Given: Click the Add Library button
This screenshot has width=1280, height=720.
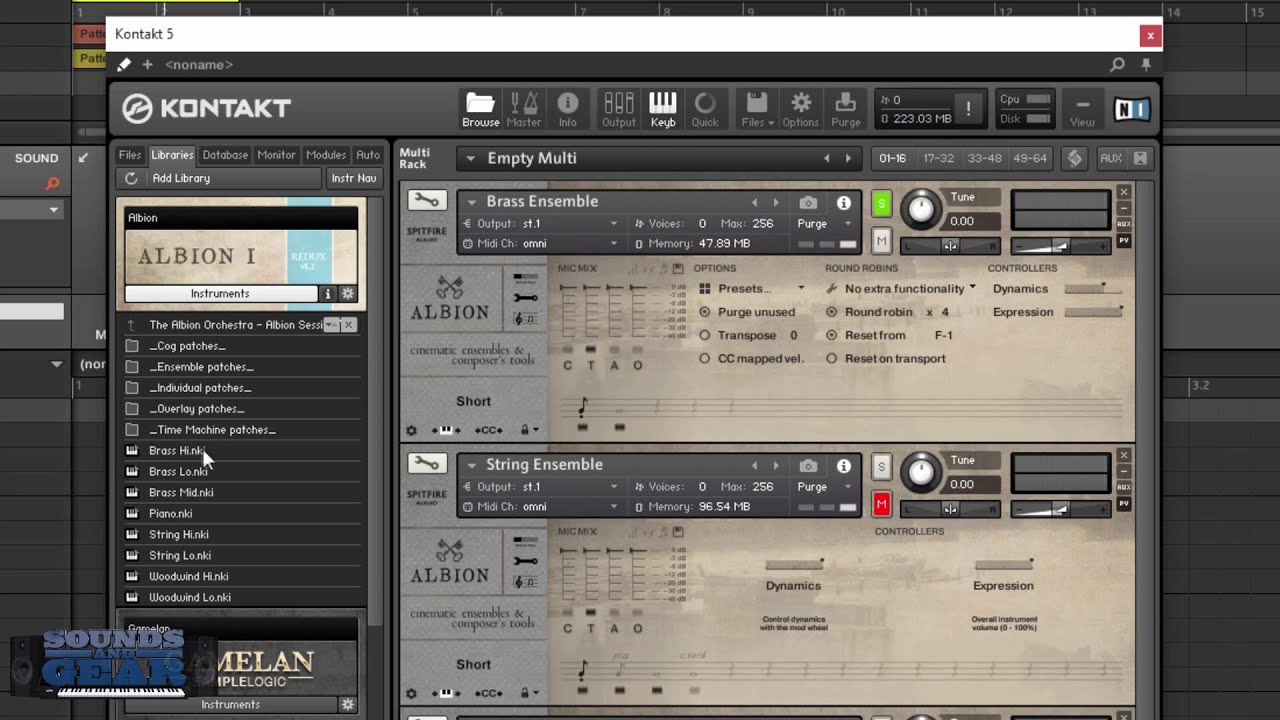Looking at the screenshot, I should tap(220, 178).
